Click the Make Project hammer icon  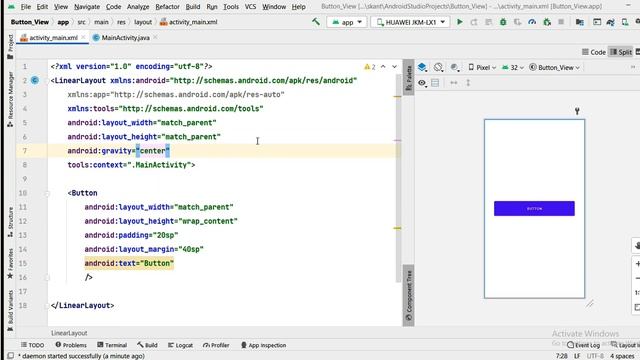pyautogui.click(x=316, y=22)
